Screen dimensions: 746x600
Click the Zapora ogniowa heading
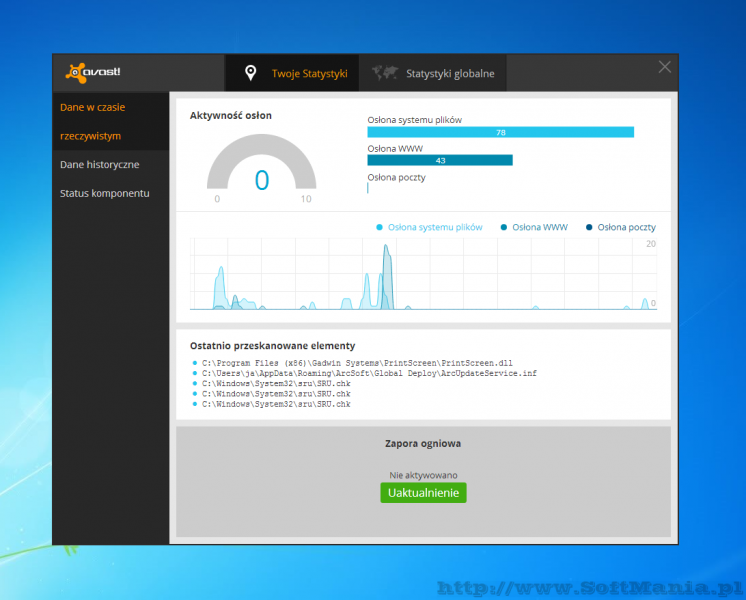point(423,443)
